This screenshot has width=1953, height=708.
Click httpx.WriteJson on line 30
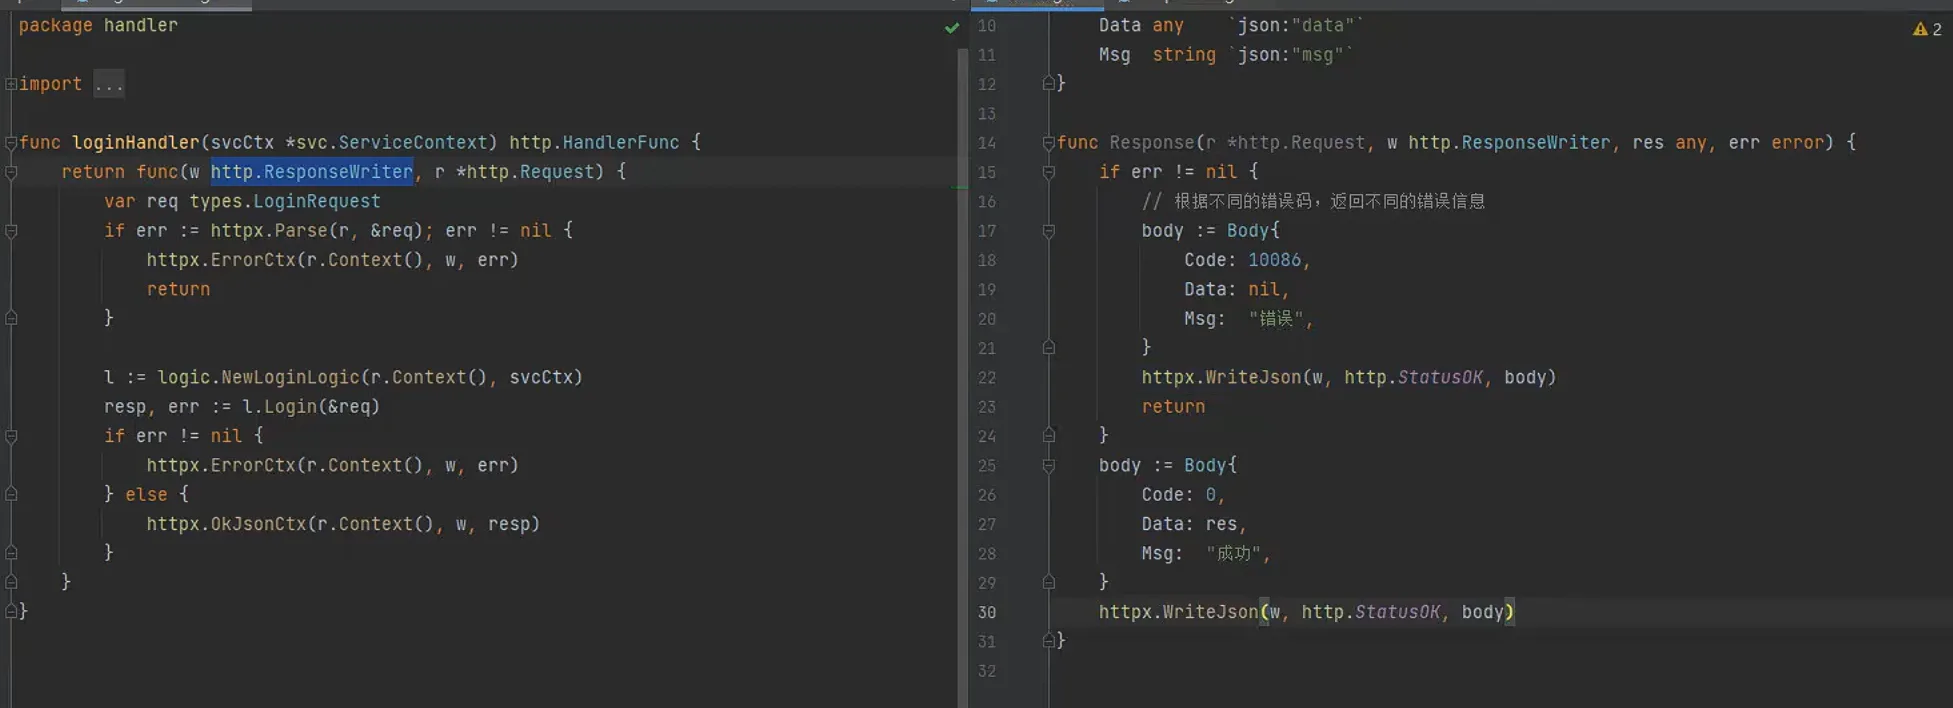[1178, 612]
